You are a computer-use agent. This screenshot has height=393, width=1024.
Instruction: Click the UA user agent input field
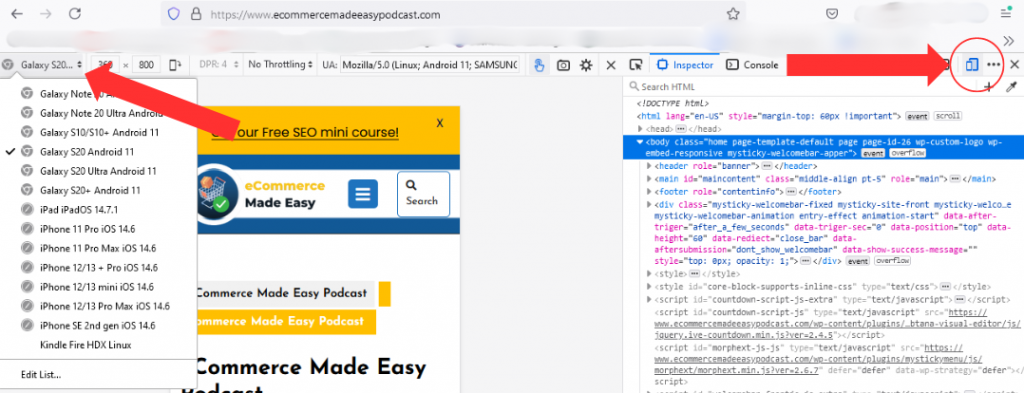430,65
